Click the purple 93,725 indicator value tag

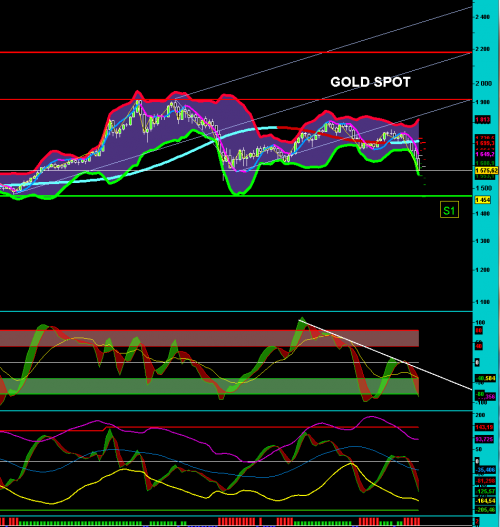pyautogui.click(x=484, y=439)
